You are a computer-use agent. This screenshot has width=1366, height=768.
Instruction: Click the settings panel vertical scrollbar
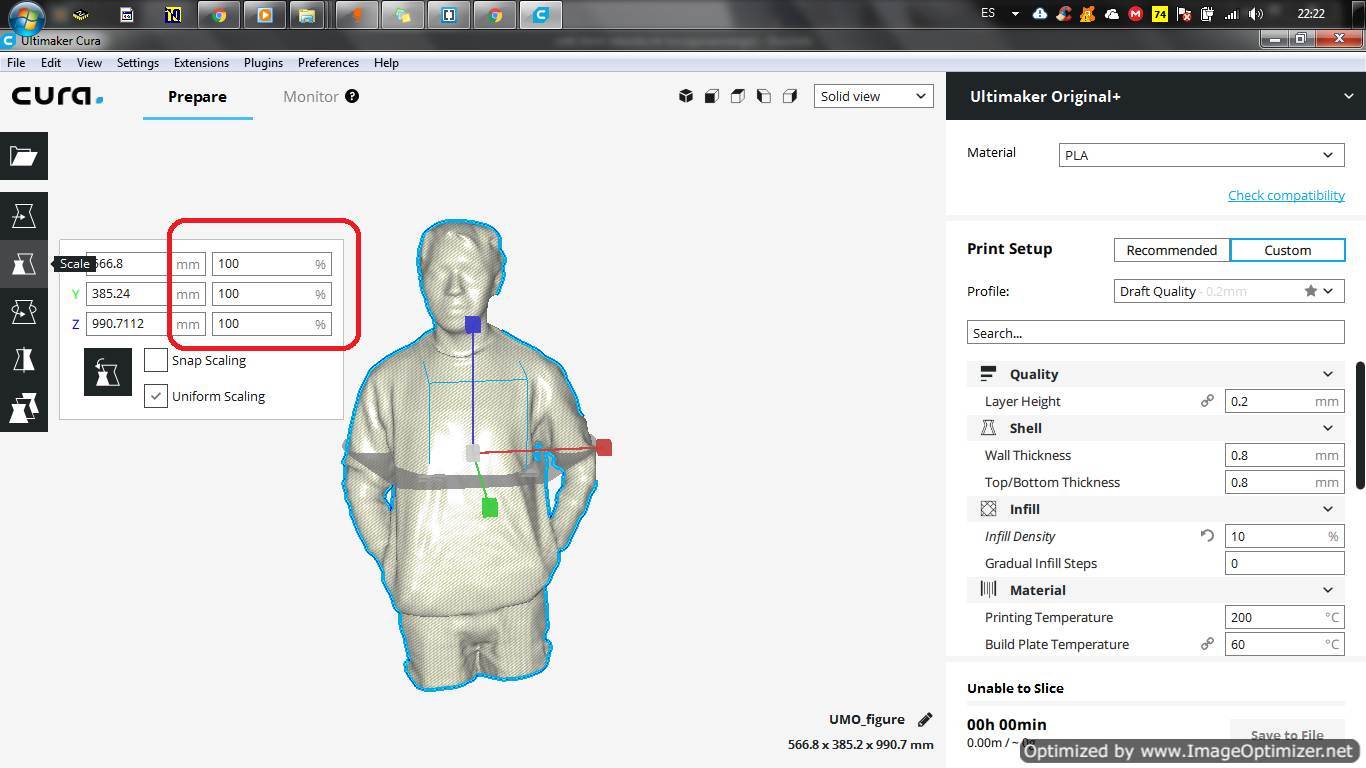pos(1360,425)
